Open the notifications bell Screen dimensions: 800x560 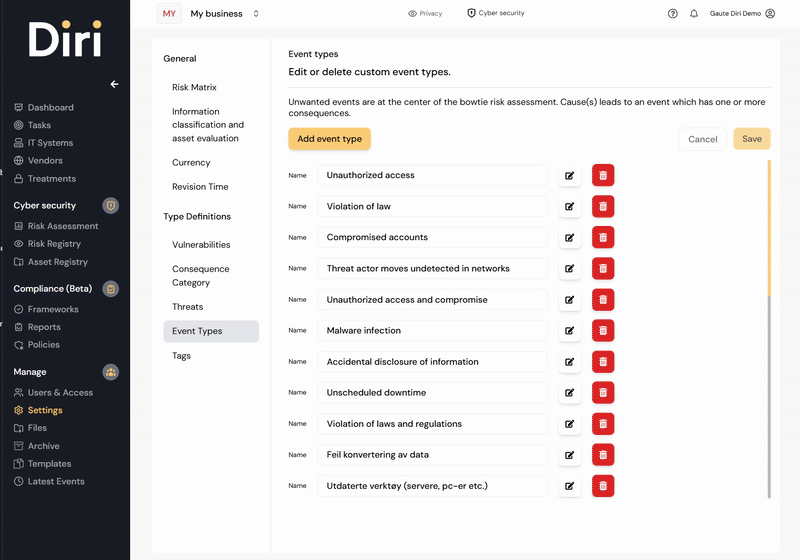(694, 14)
